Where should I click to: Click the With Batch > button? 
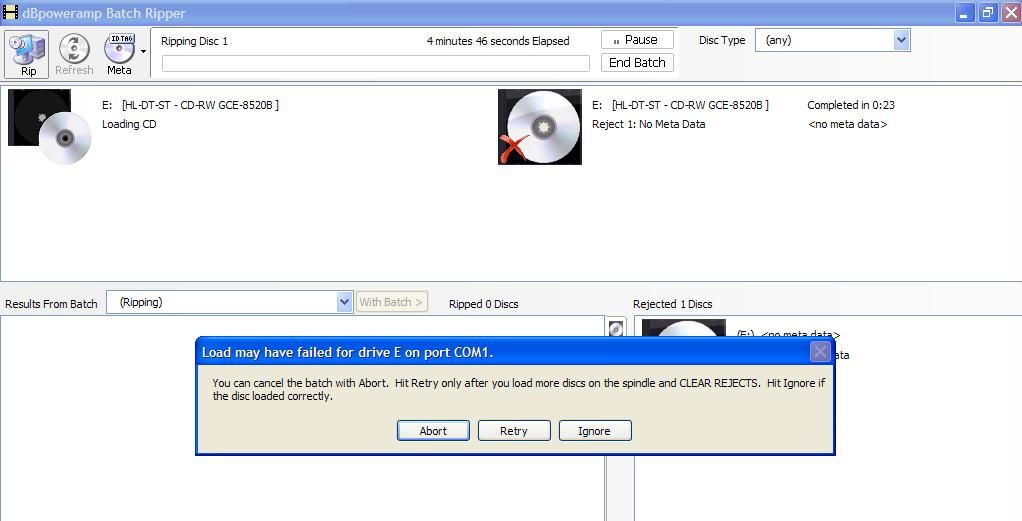pos(391,302)
